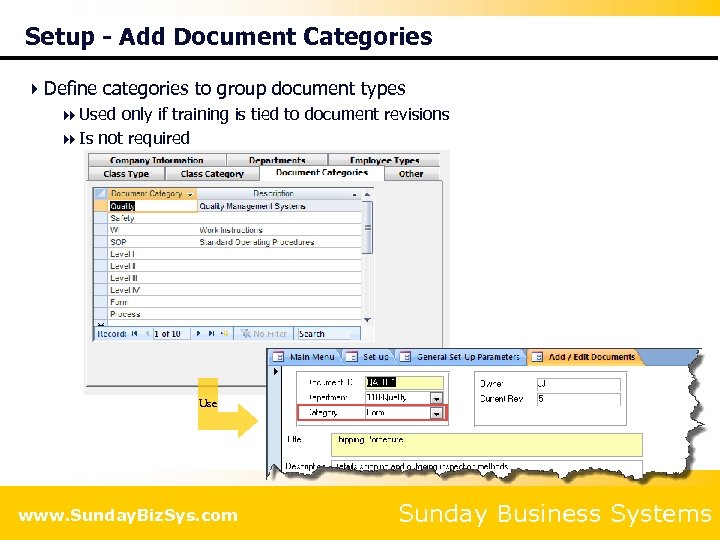720x540 pixels.
Task: Click the record number box 1 of 10
Action: [x=171, y=334]
